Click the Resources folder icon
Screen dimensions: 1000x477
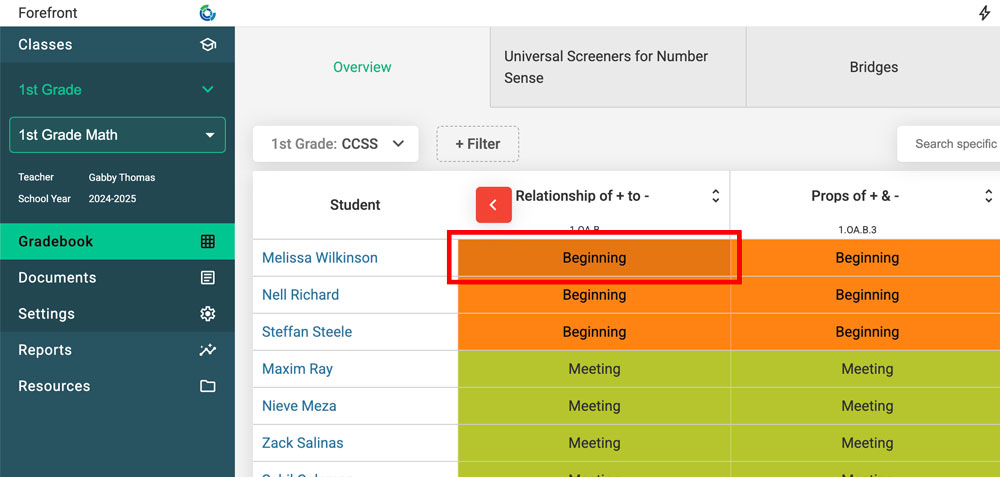point(208,386)
